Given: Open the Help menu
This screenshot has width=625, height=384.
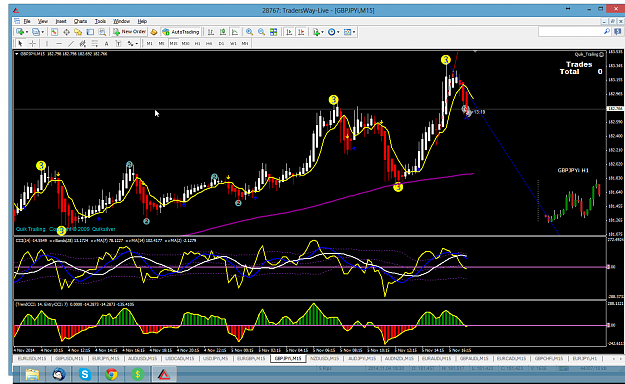Looking at the screenshot, I should click(142, 21).
